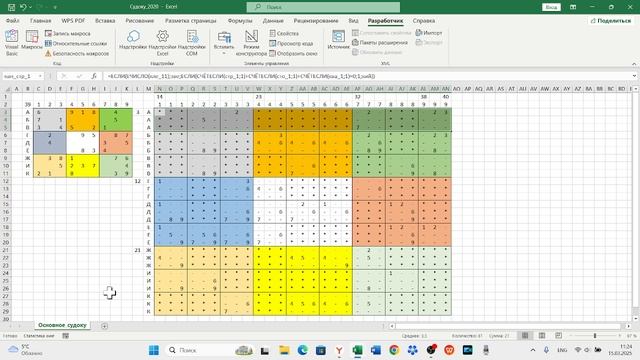Switch to the Вставка tab

[x=105, y=20]
